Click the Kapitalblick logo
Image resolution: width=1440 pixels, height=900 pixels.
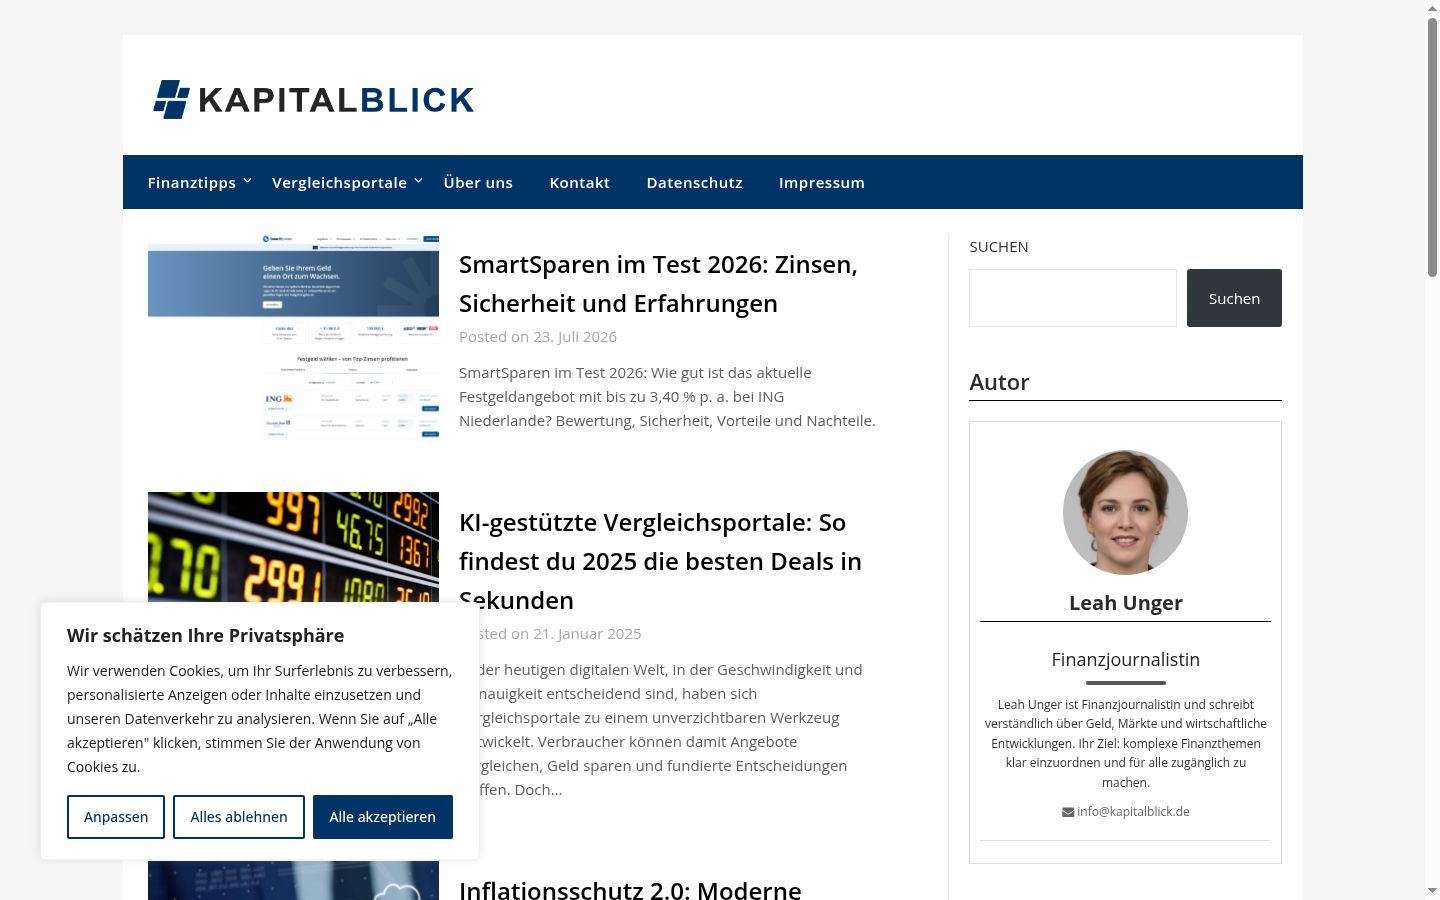click(x=313, y=99)
